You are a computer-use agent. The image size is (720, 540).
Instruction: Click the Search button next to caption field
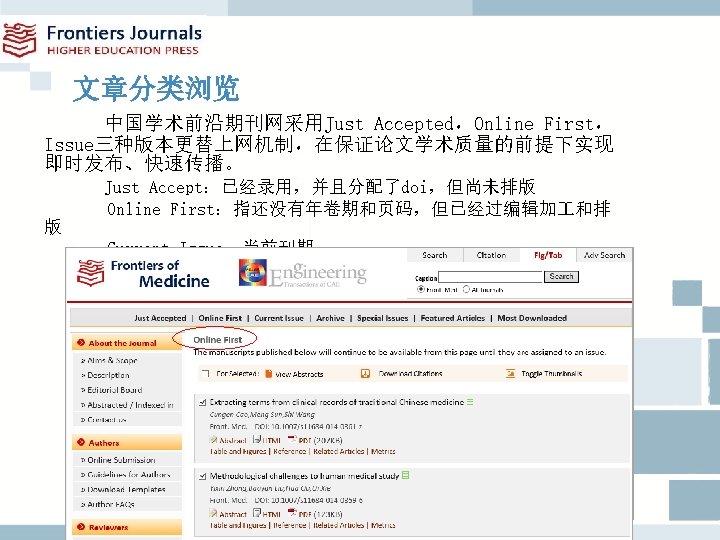(x=561, y=276)
